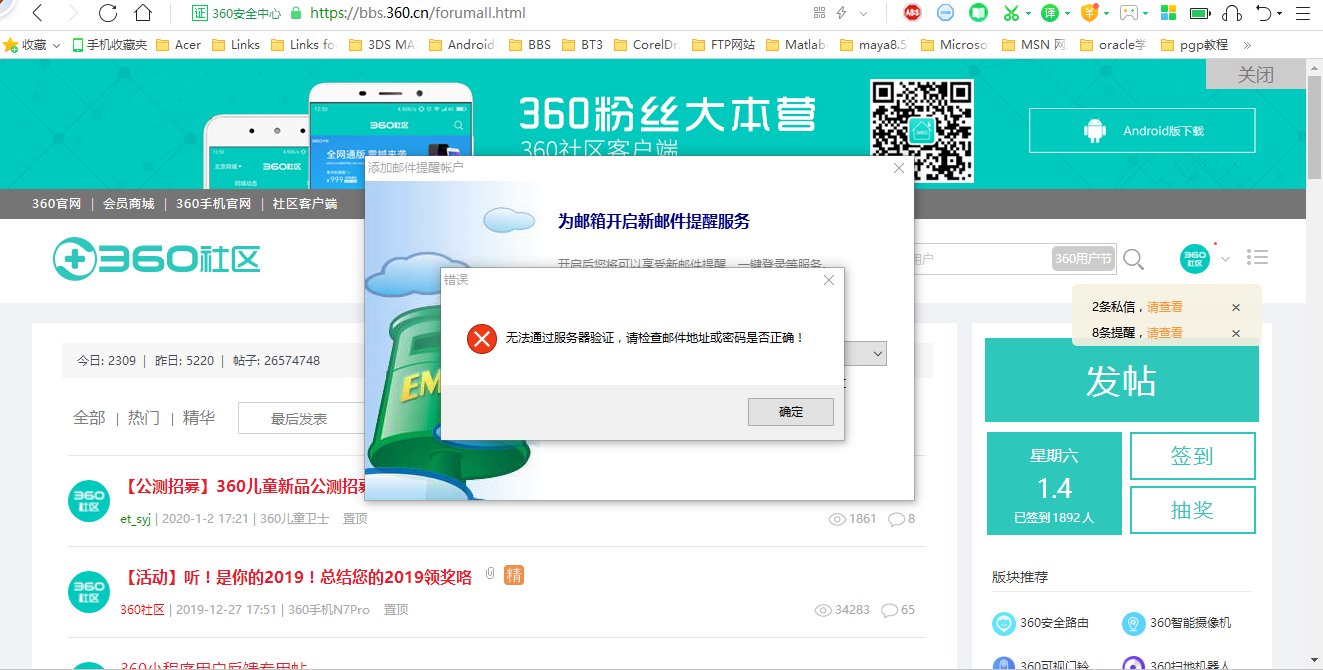Expand the dropdown arrow next to scissors
Image resolution: width=1323 pixels, height=670 pixels.
click(1027, 14)
